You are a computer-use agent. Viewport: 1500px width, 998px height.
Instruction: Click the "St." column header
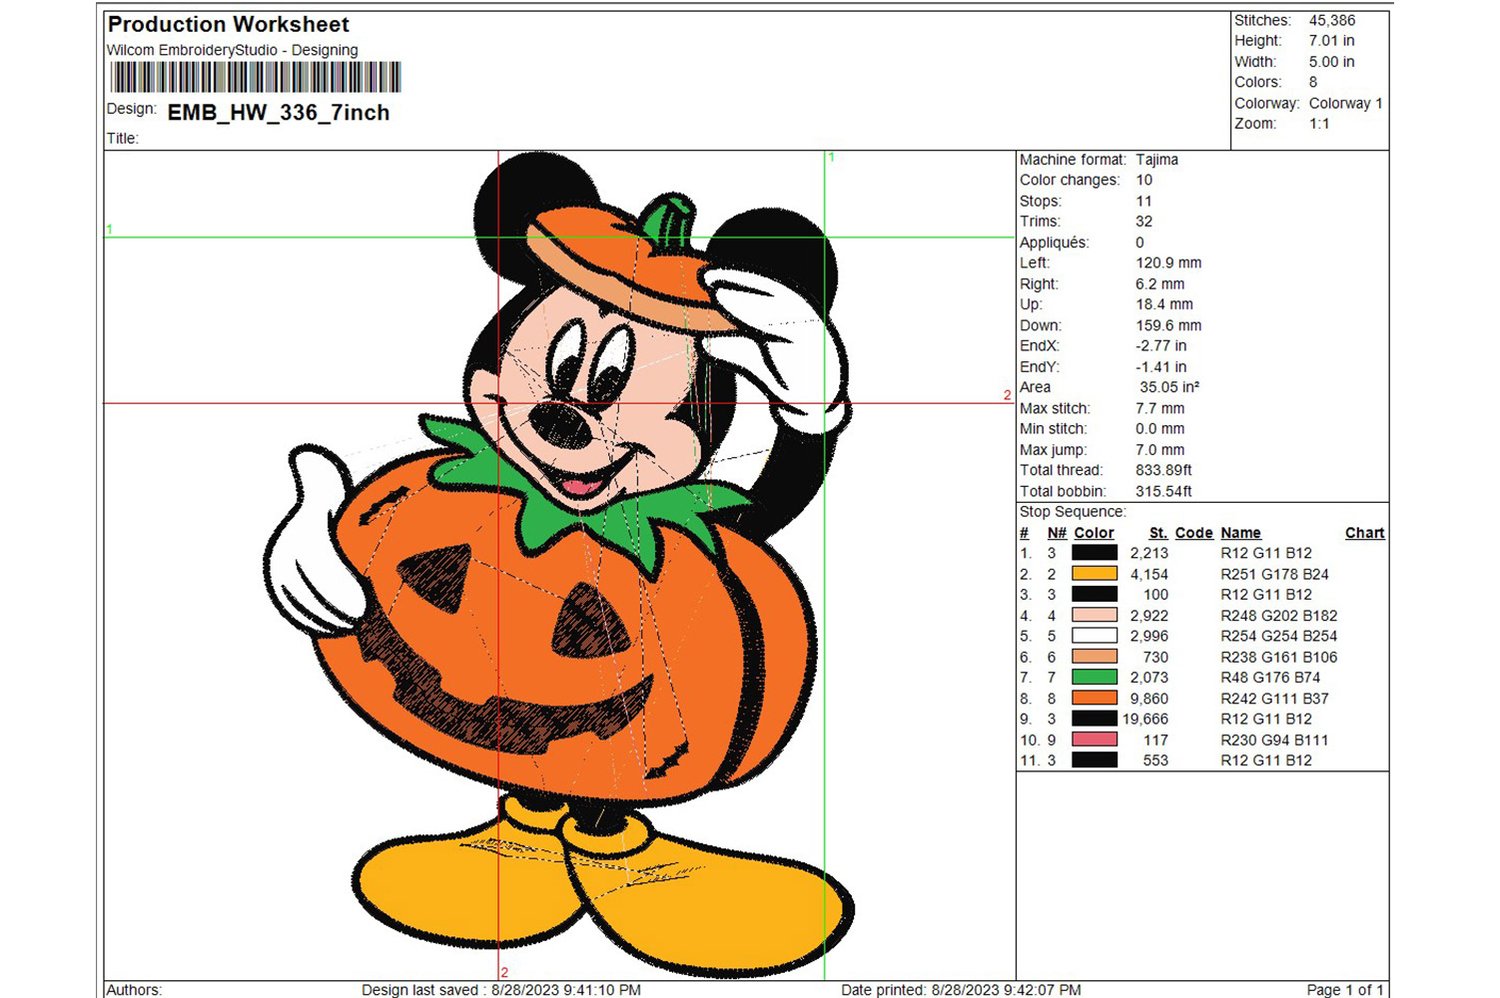pos(1159,533)
